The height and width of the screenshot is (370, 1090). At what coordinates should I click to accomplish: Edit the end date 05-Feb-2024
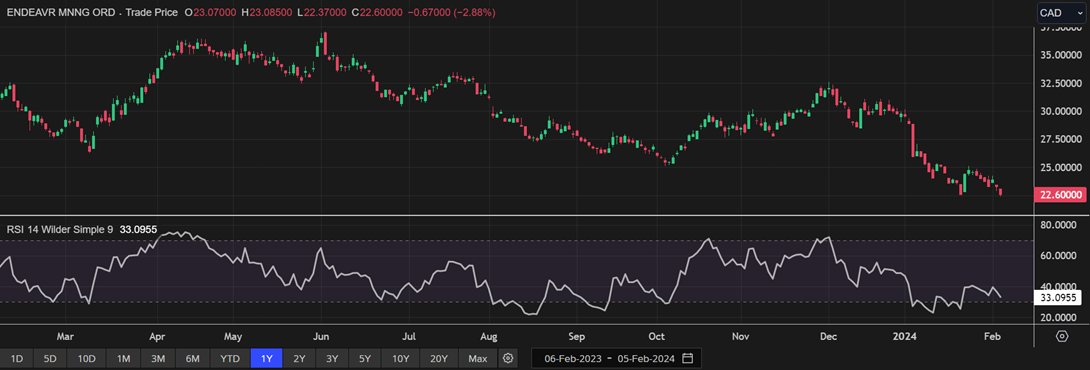coord(646,359)
